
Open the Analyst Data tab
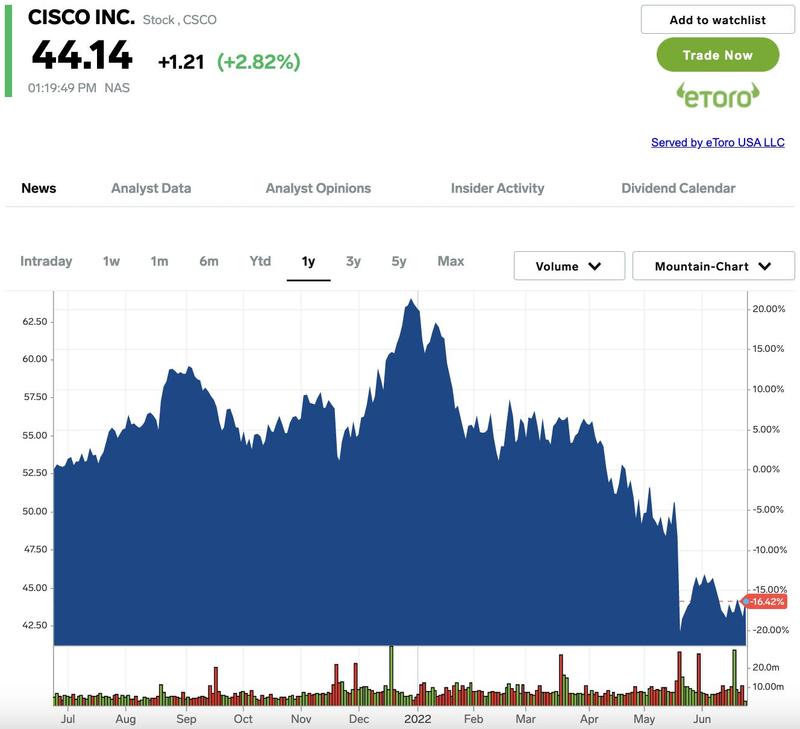(x=151, y=188)
